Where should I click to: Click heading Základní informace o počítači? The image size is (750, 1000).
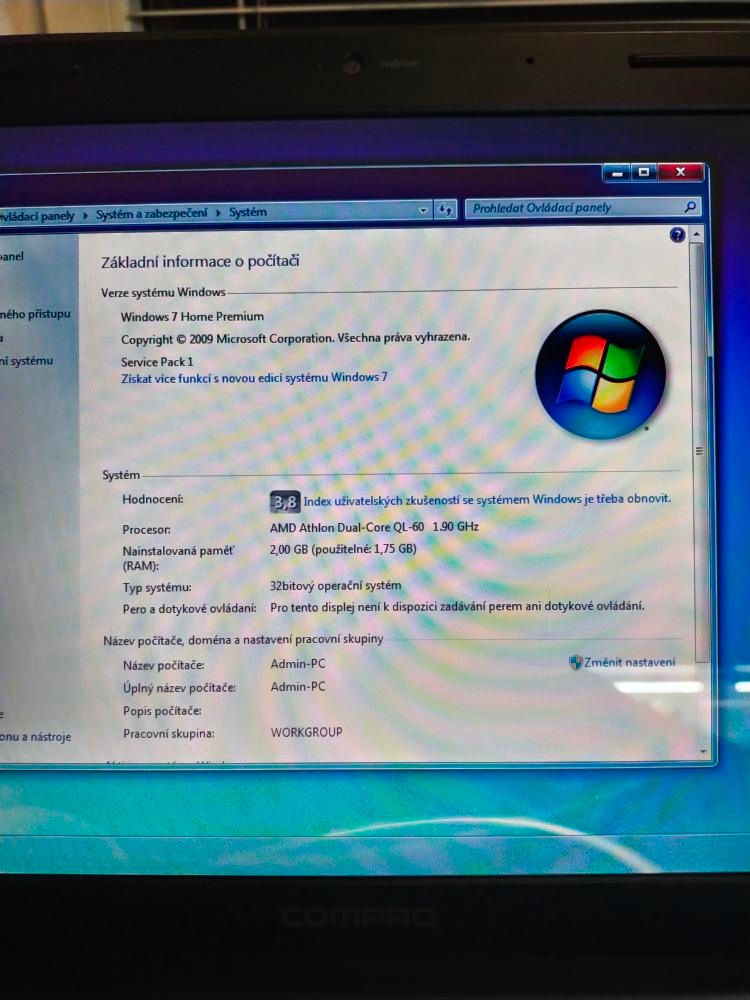(200, 261)
